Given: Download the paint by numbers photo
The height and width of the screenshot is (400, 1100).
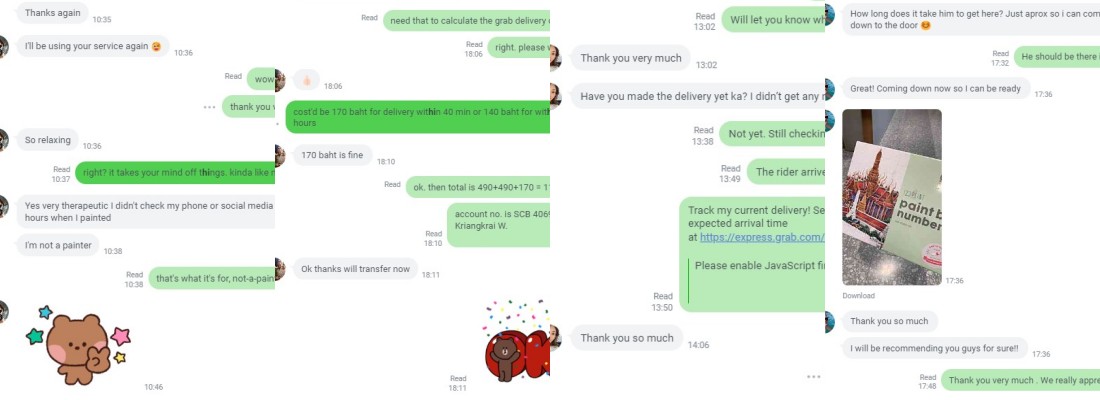Looking at the screenshot, I should coord(858,296).
